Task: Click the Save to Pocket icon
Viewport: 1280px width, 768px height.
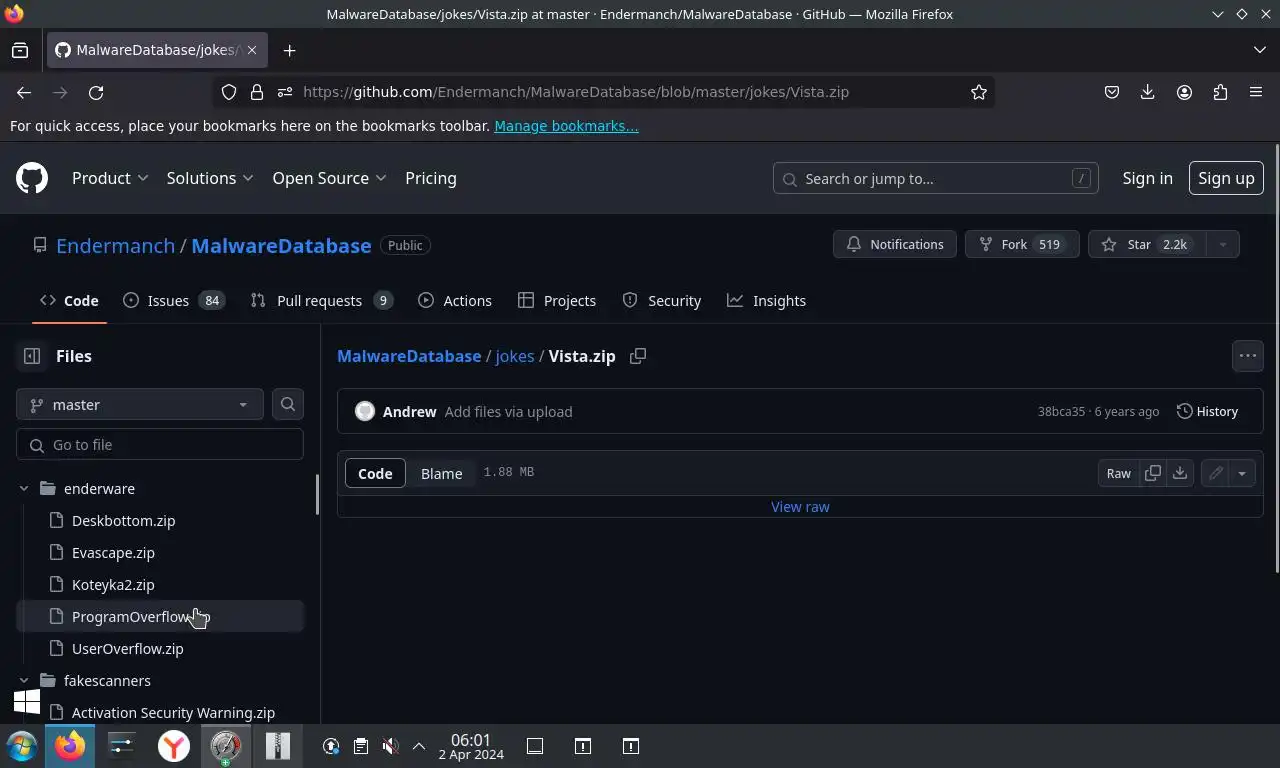Action: (1112, 92)
